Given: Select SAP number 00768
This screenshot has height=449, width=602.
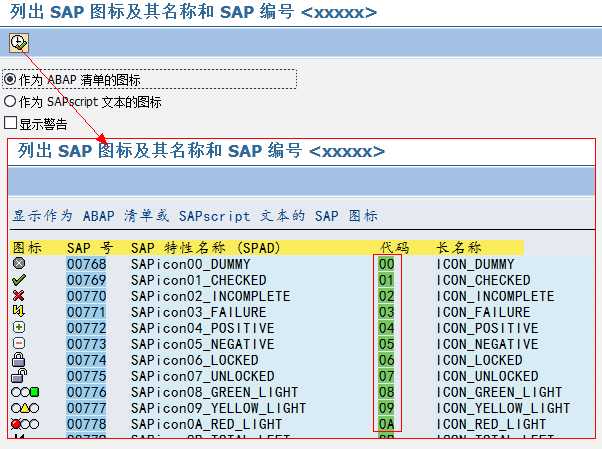Looking at the screenshot, I should 86,264.
